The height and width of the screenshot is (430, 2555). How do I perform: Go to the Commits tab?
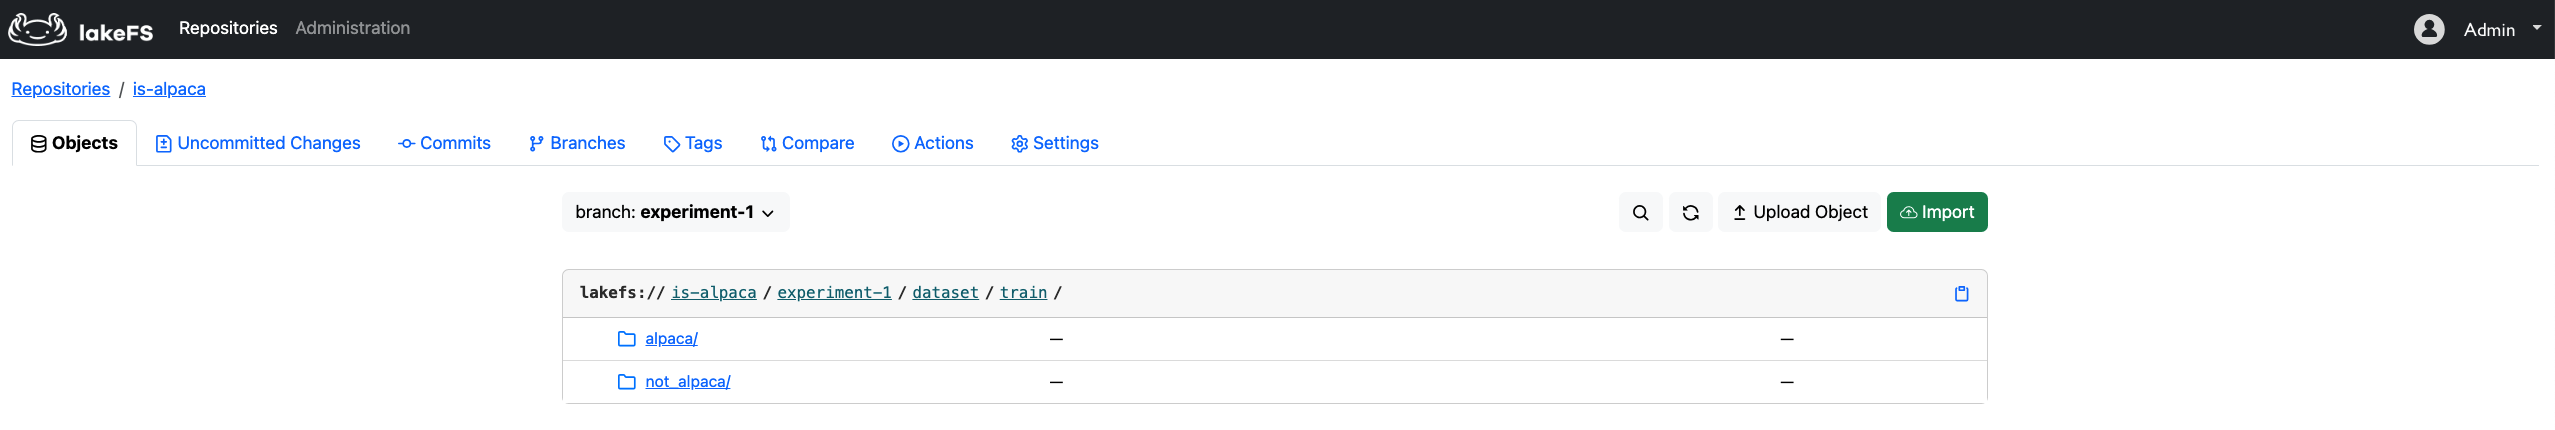(444, 143)
